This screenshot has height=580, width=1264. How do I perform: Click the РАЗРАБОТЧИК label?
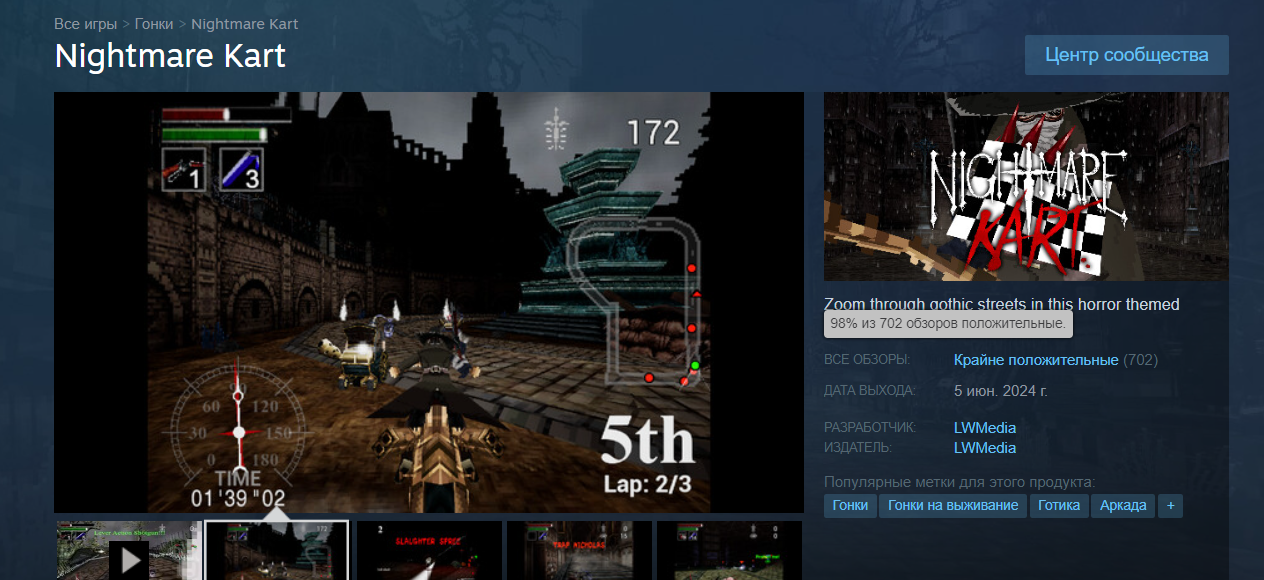point(870,428)
